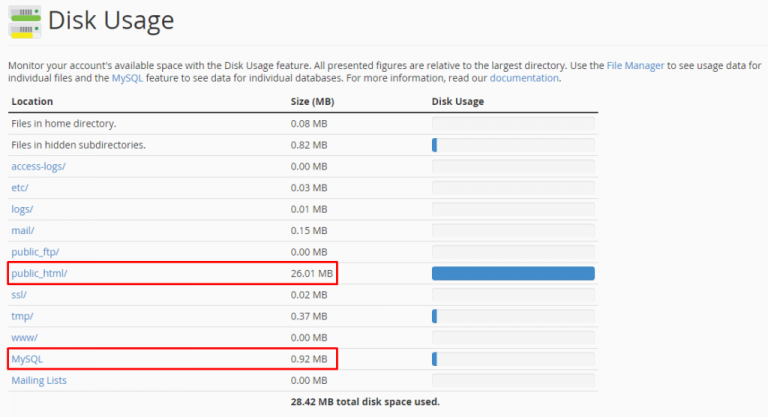The width and height of the screenshot is (768, 417).
Task: Click the MySQL row link in table
Action: (x=27, y=358)
